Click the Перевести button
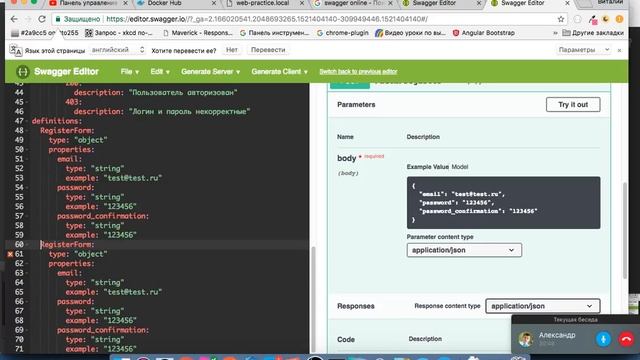 pyautogui.click(x=268, y=50)
